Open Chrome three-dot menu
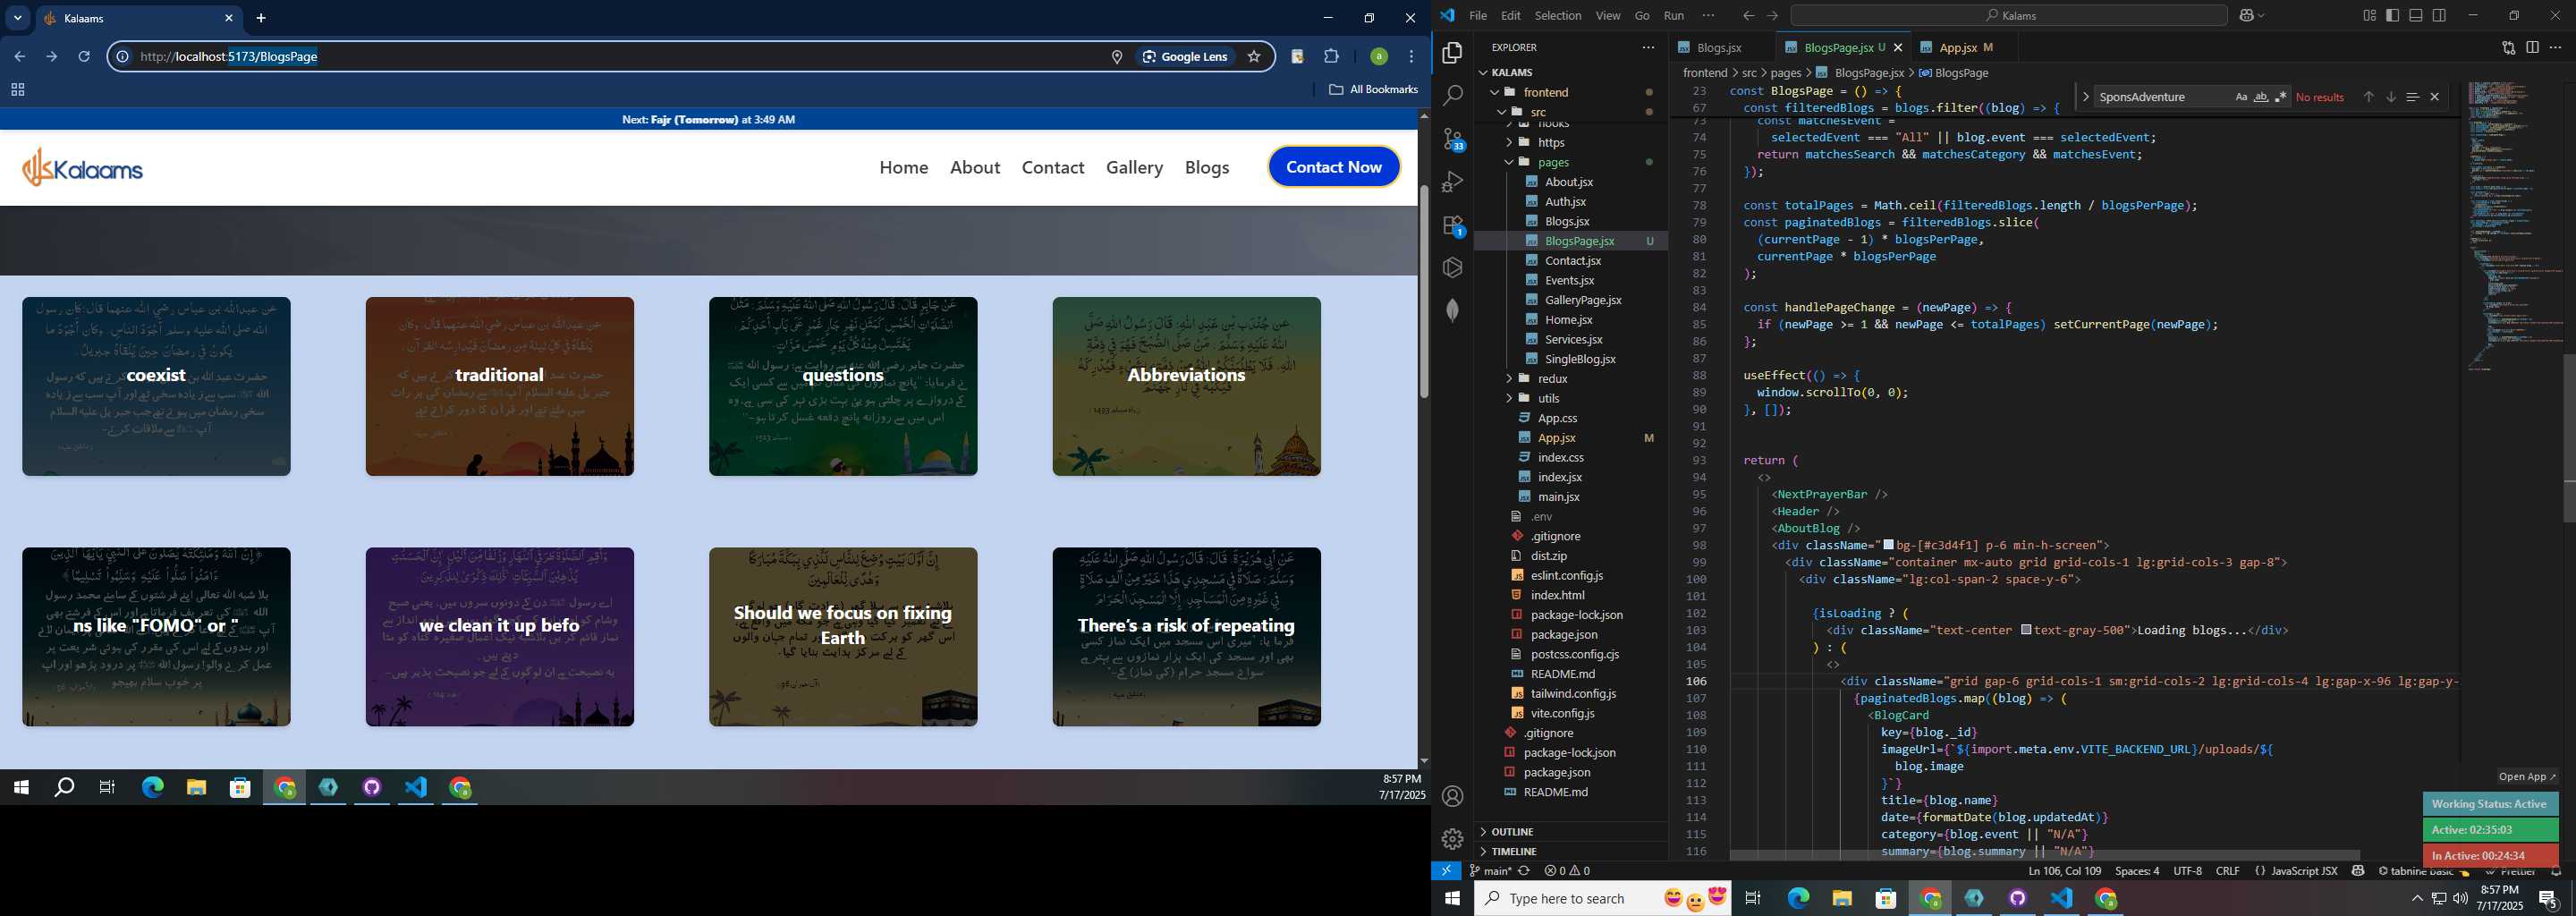 1411,57
